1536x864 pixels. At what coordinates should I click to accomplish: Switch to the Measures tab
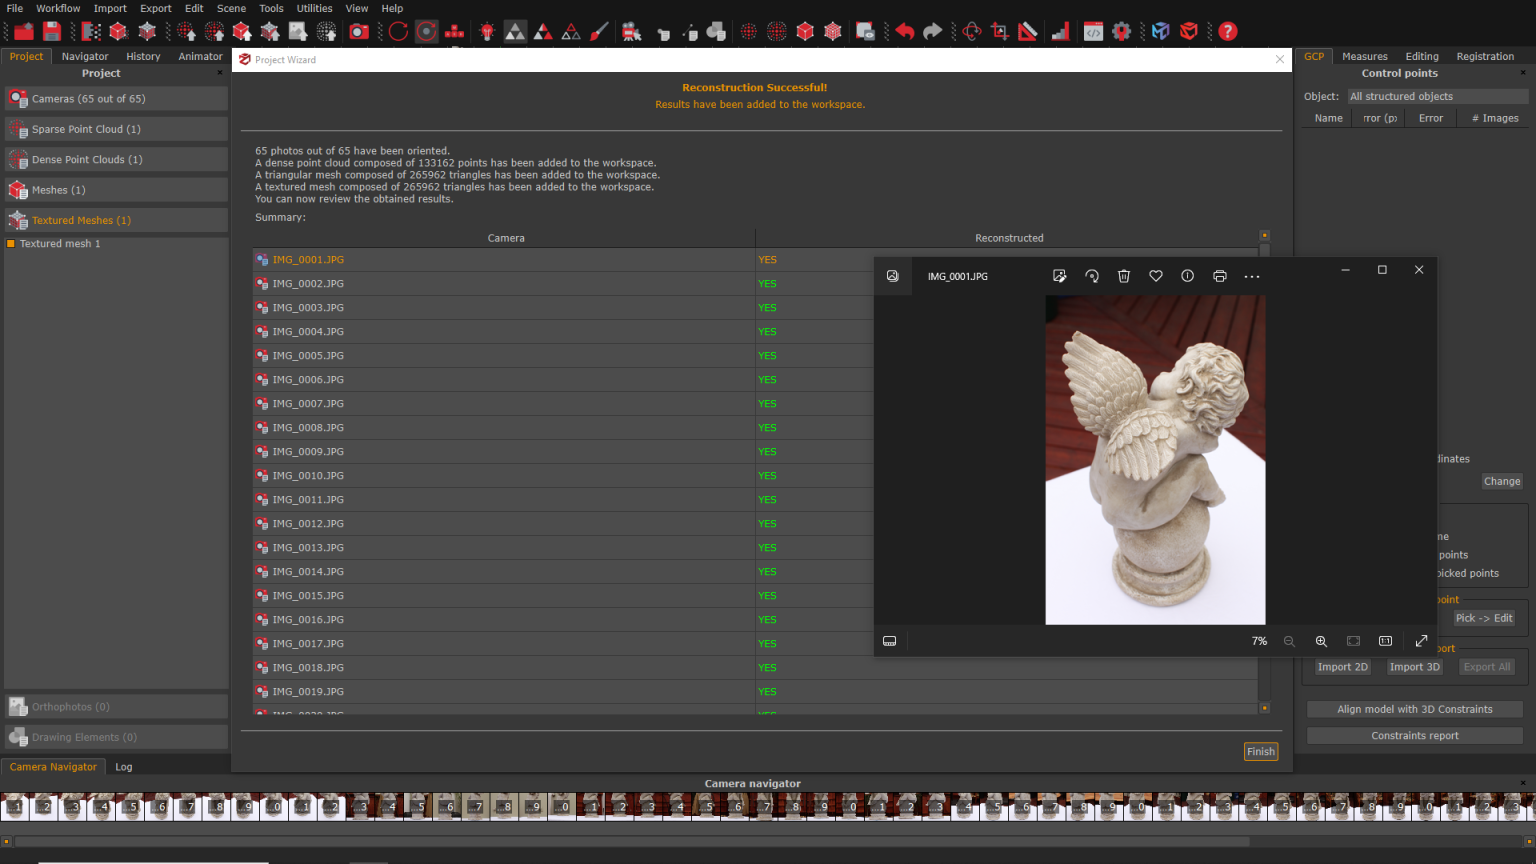1364,56
